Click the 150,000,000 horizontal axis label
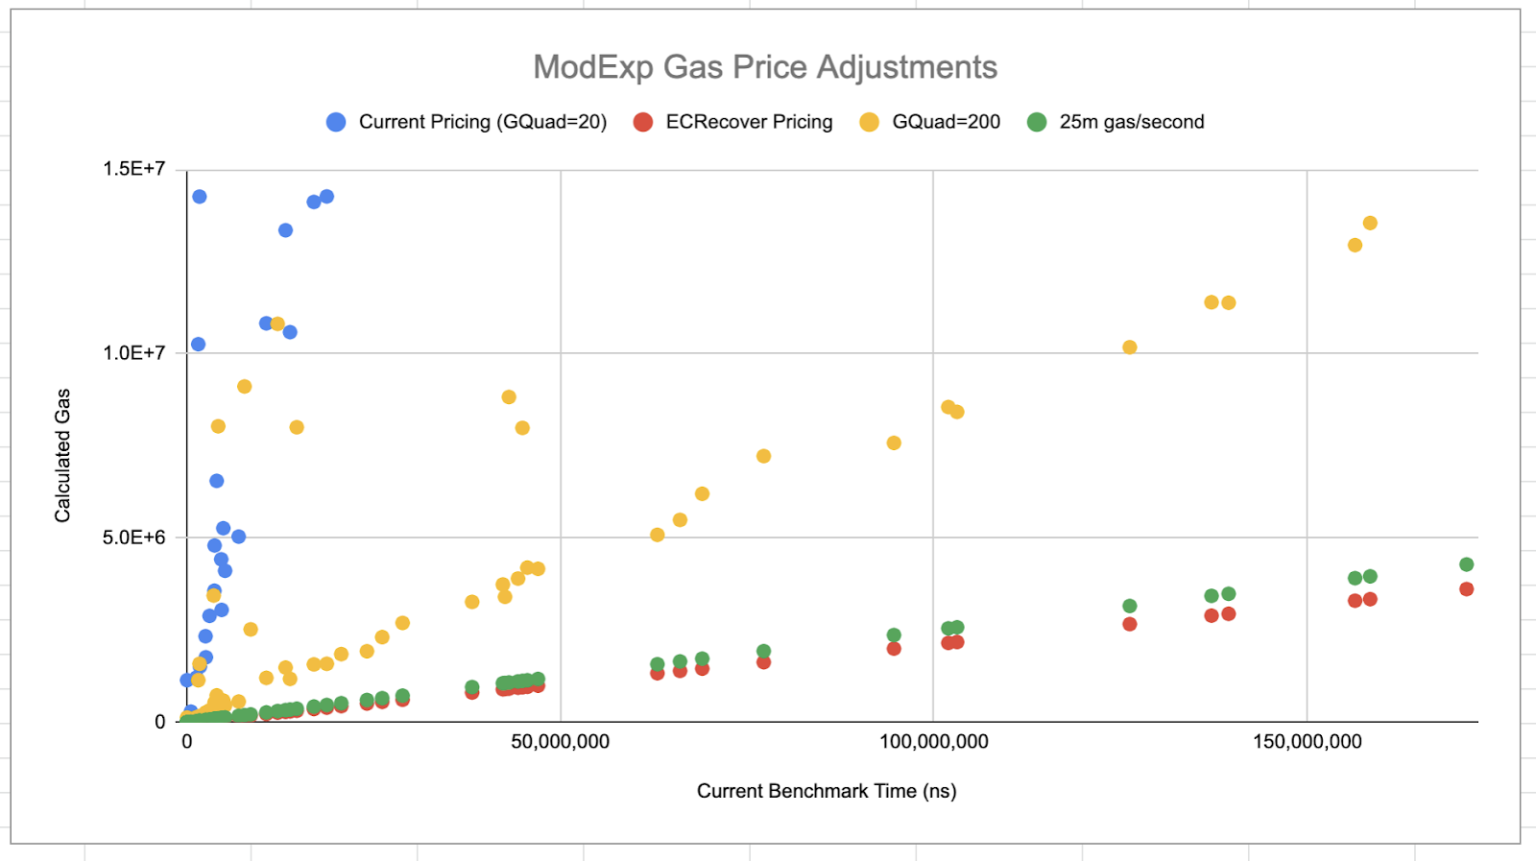1536x861 pixels. pos(1307,742)
